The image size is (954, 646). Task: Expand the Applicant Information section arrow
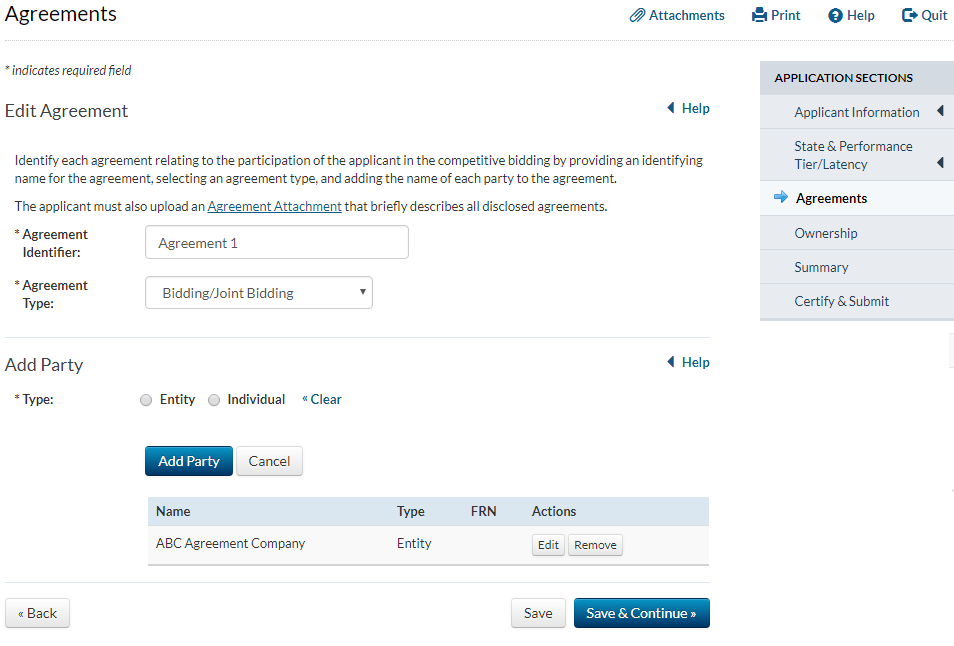tap(940, 112)
